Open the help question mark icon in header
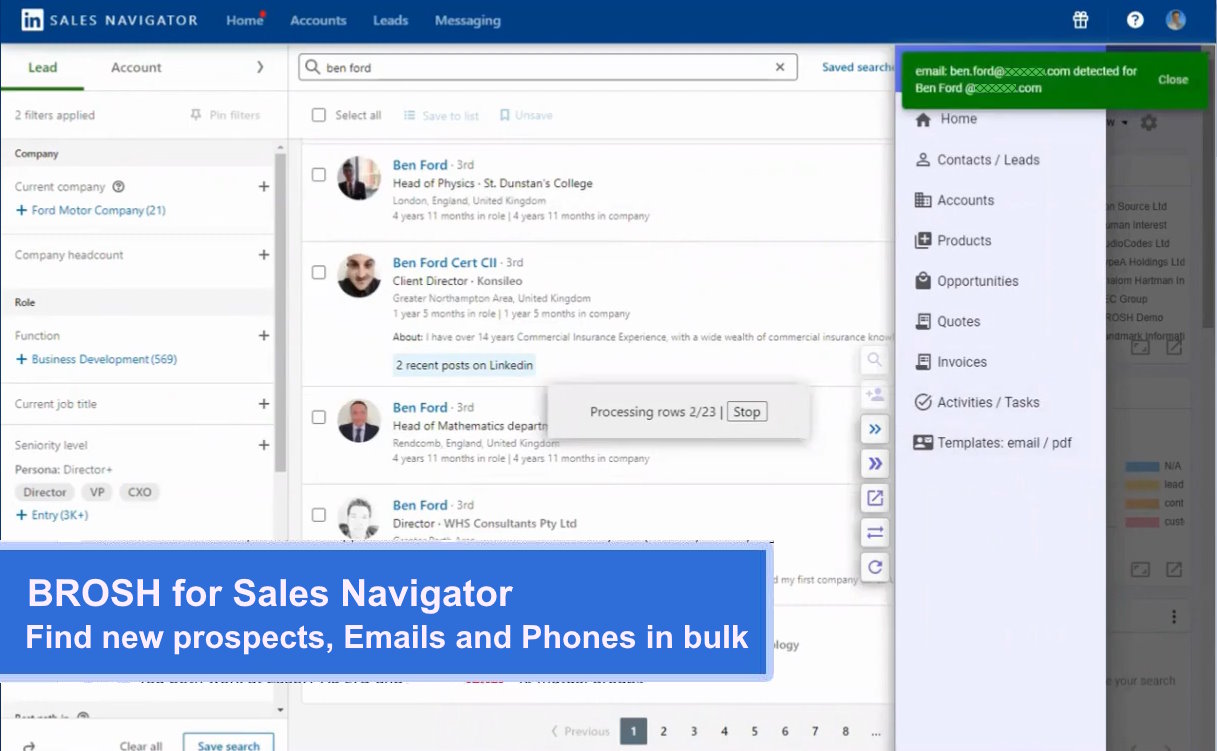This screenshot has width=1217, height=751. [x=1135, y=20]
